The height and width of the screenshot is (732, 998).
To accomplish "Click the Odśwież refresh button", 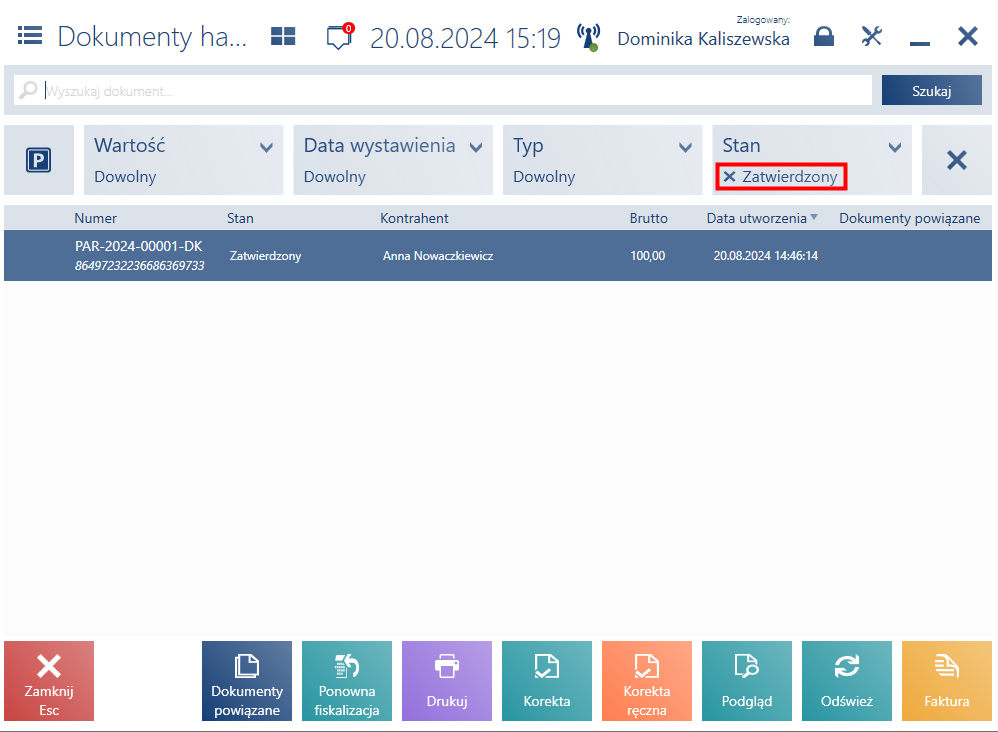I will [x=847, y=680].
